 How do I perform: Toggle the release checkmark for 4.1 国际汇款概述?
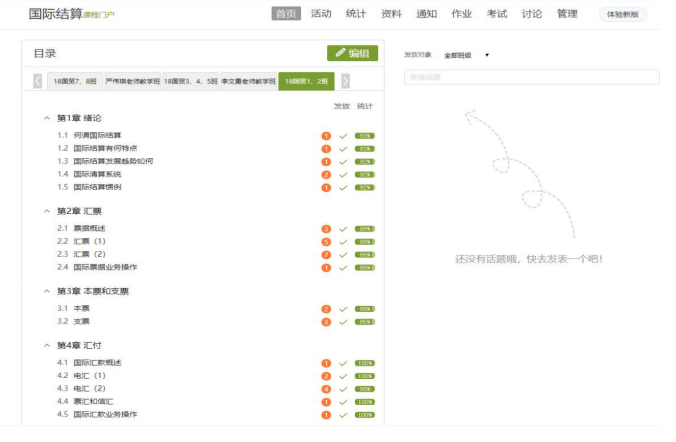click(343, 363)
